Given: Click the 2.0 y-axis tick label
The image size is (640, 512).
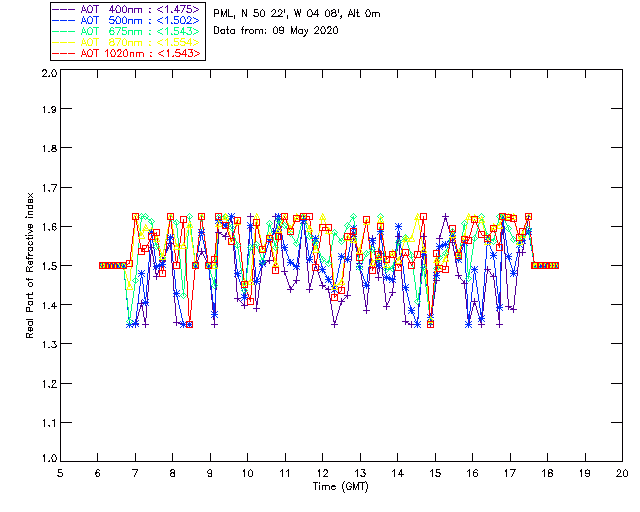Looking at the screenshot, I should click(x=49, y=73).
